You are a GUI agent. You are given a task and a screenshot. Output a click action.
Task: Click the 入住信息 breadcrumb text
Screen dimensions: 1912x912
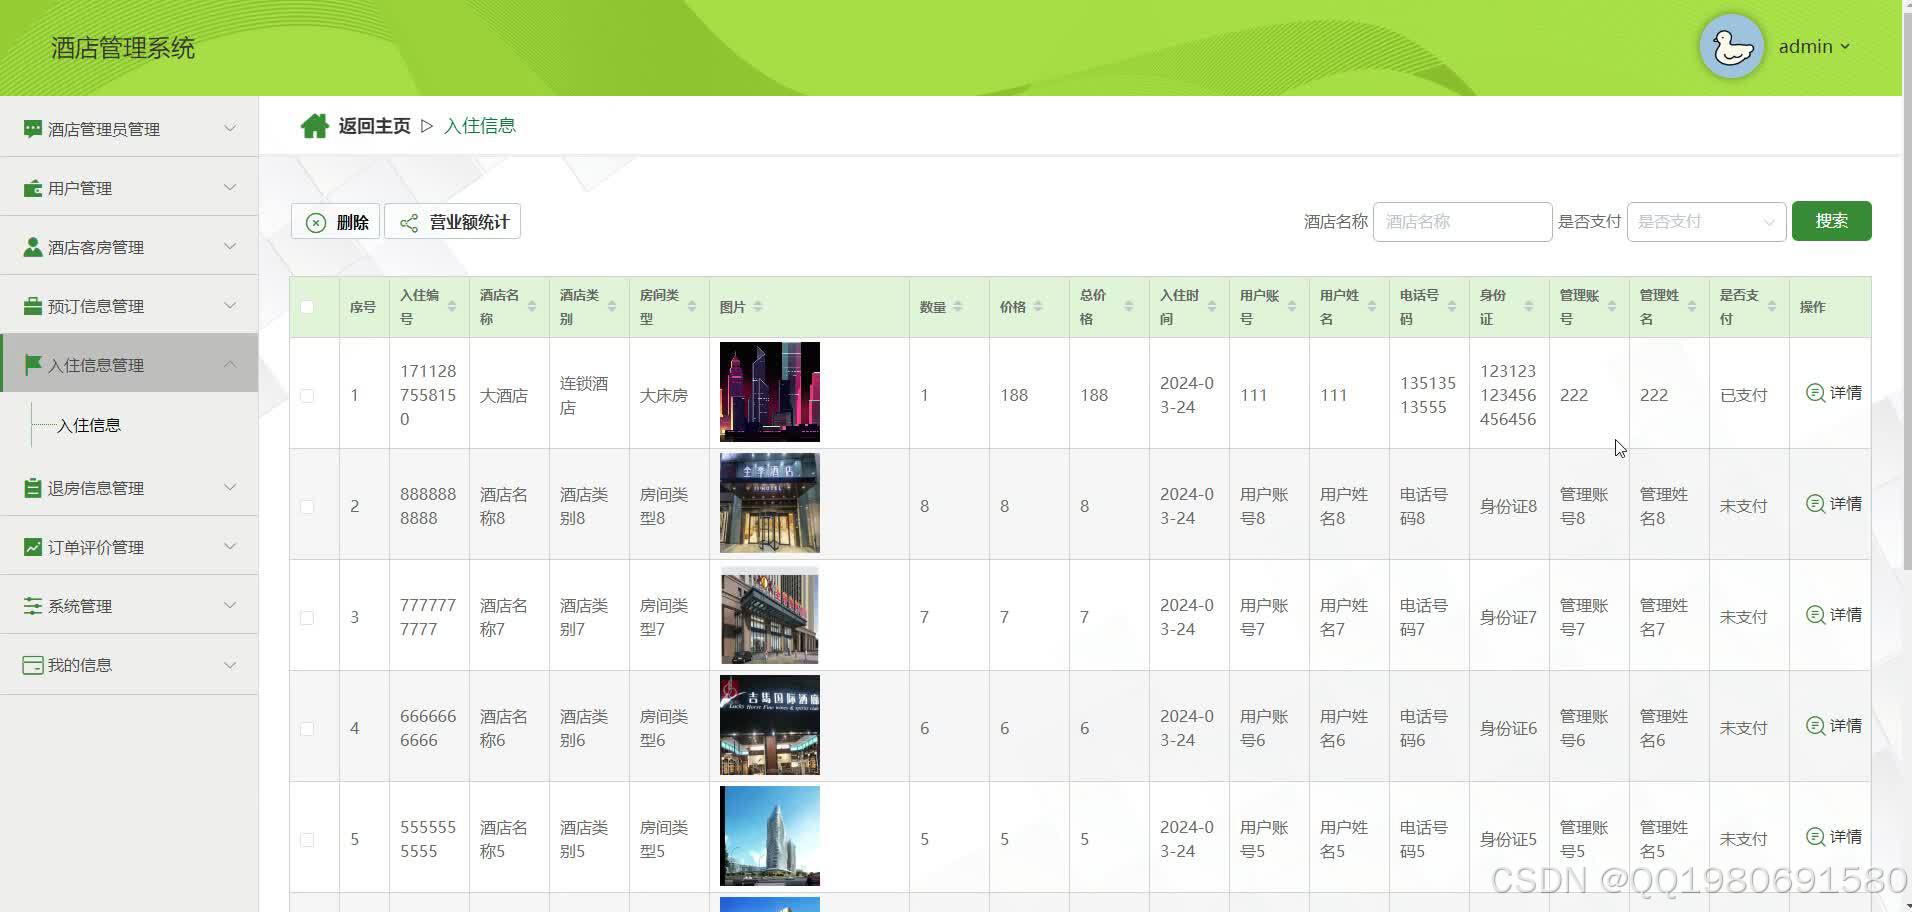[x=480, y=126]
